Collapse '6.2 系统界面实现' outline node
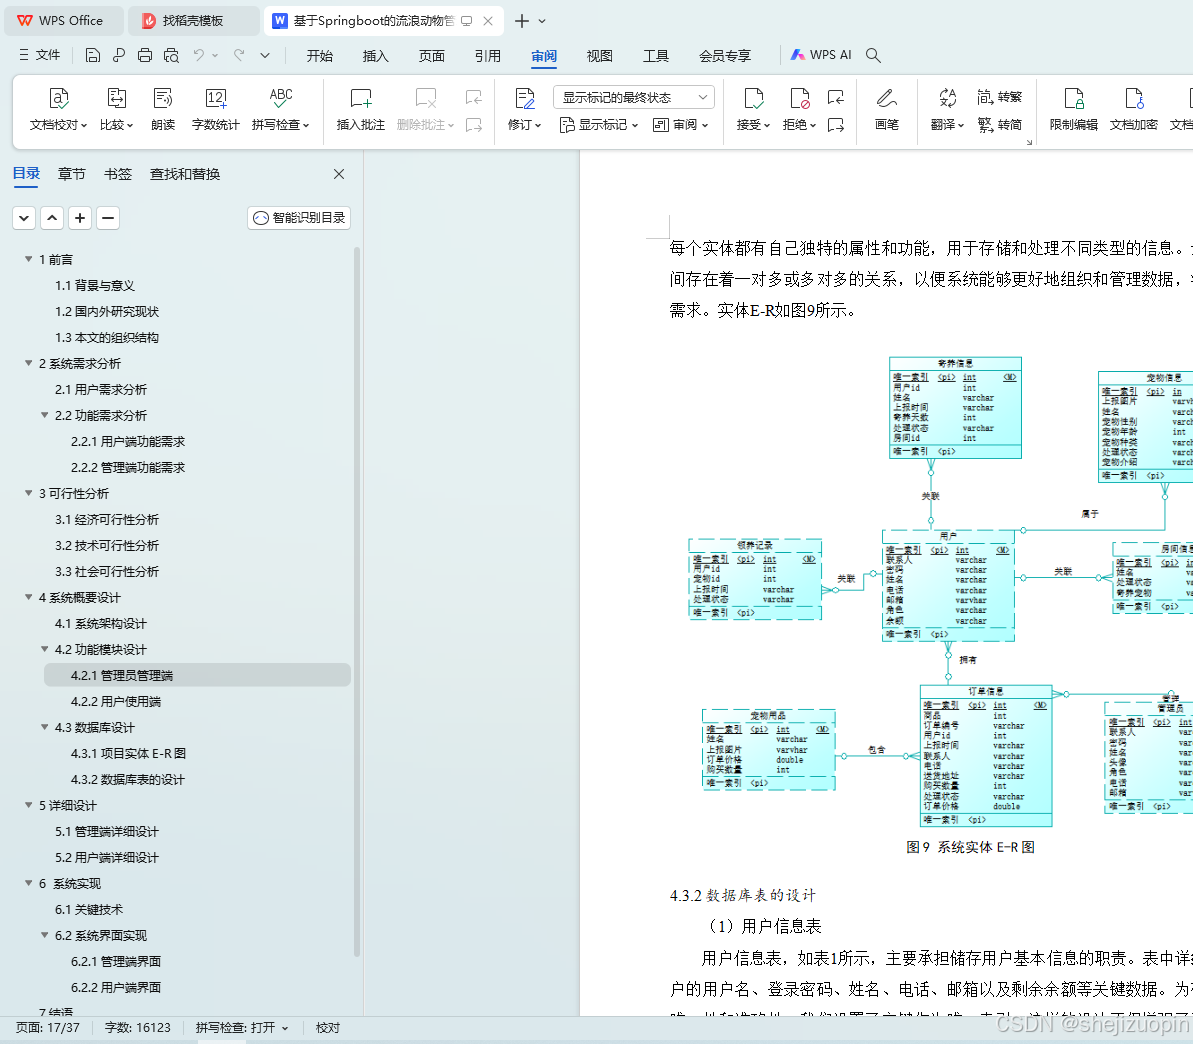 (x=44, y=935)
